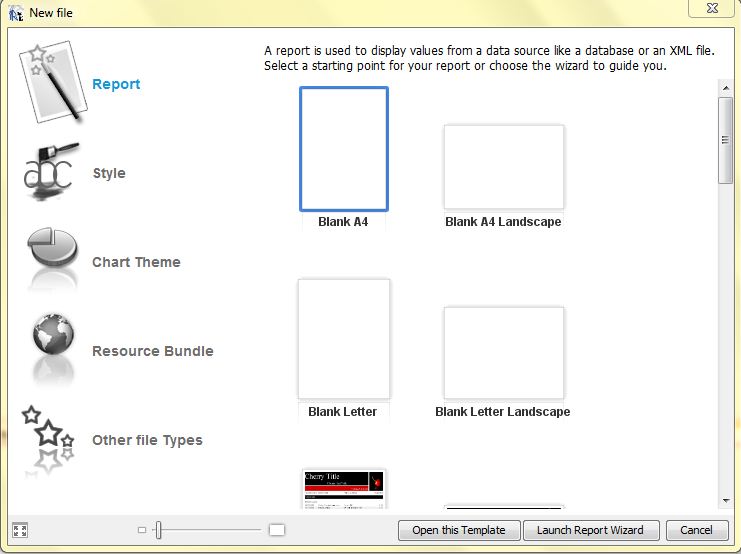This screenshot has width=741, height=554.
Task: Choose the Blank A4 Landscape thumbnail
Action: pyautogui.click(x=504, y=166)
